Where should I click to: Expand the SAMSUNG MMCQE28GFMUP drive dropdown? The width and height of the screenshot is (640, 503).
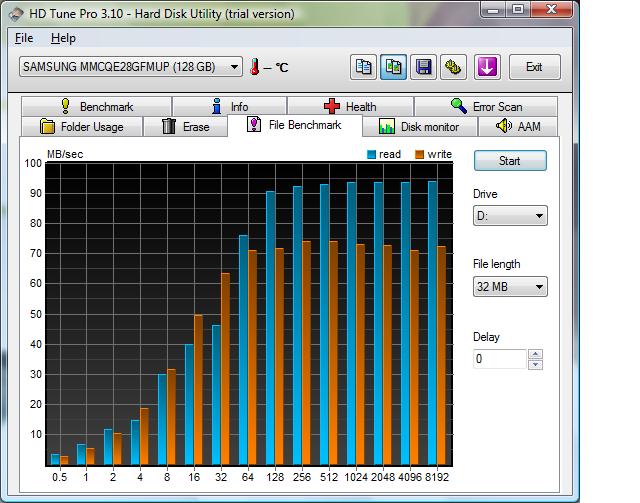point(235,67)
